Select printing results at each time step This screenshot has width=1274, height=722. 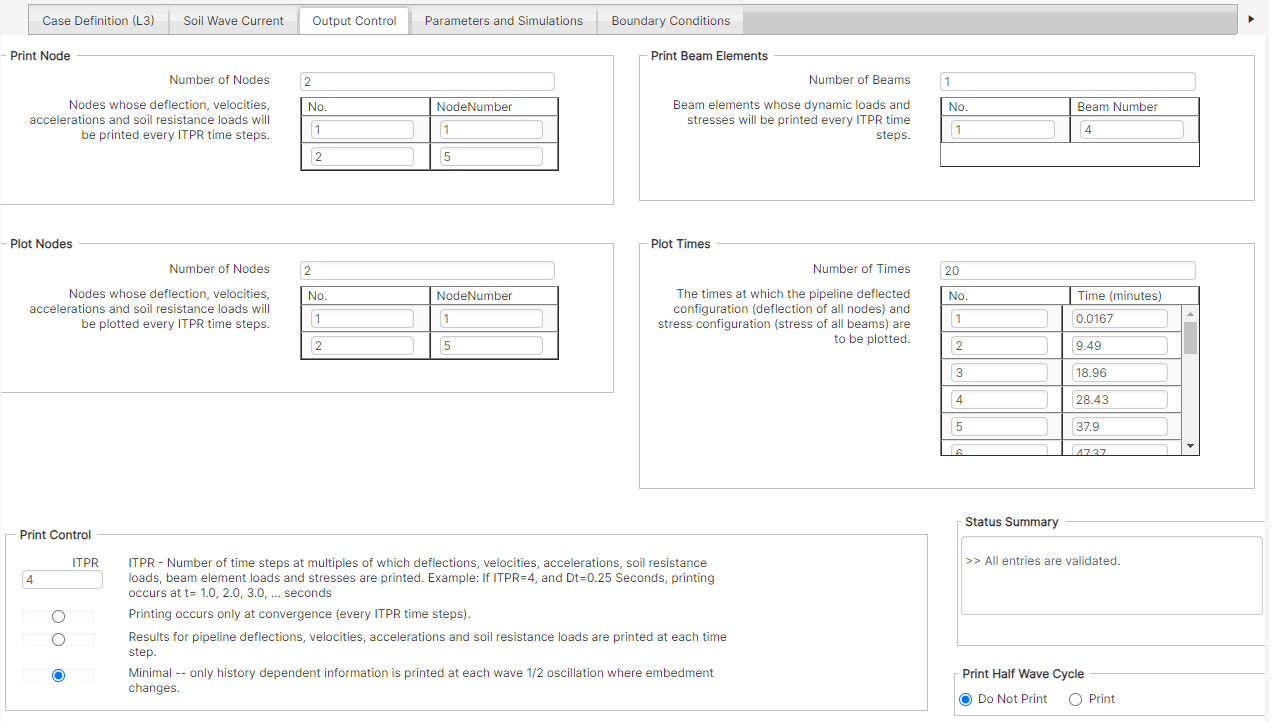(57, 639)
